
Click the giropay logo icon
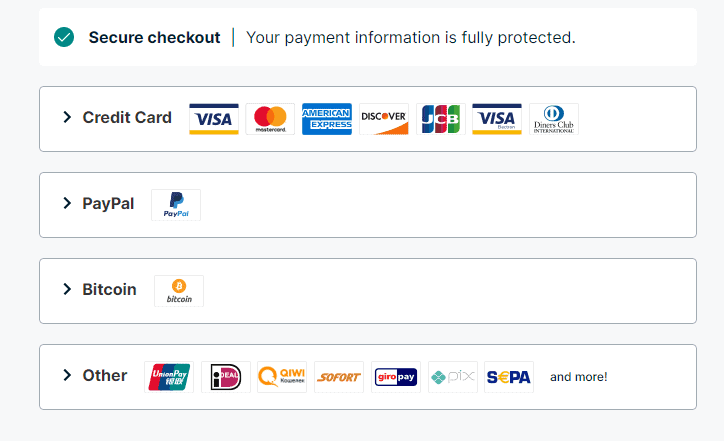tap(395, 377)
